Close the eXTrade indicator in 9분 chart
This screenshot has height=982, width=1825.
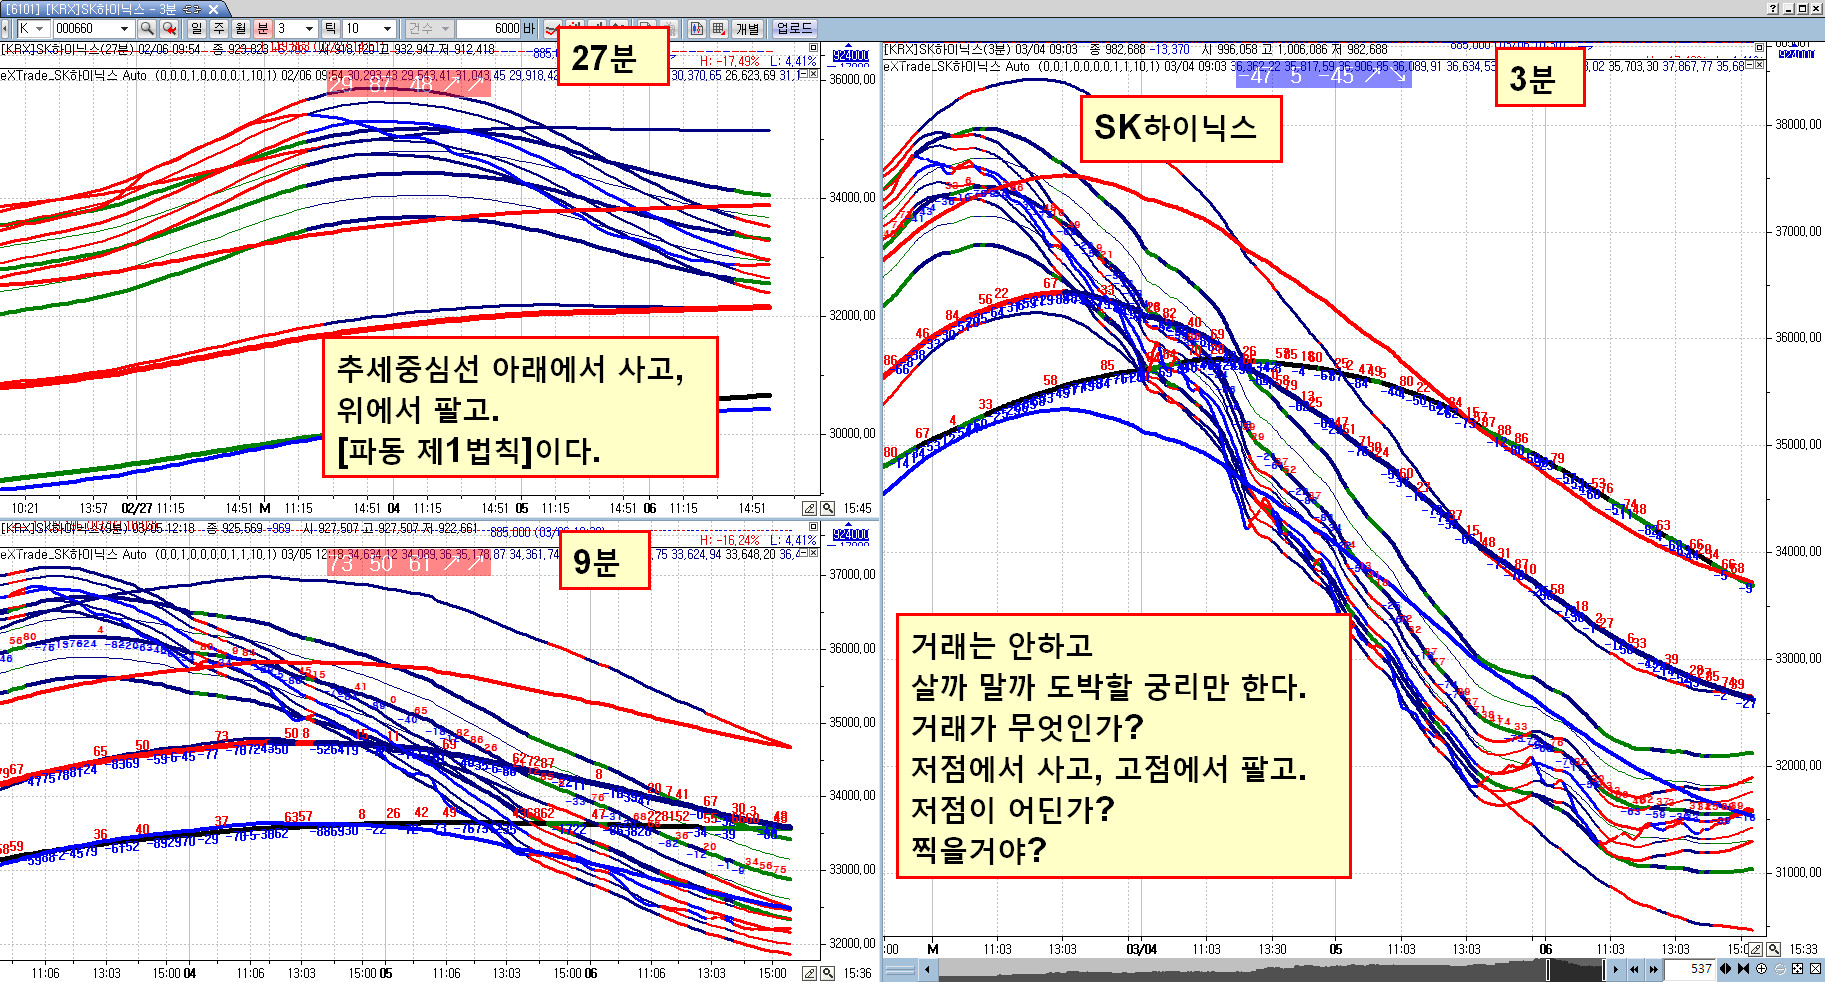813,553
